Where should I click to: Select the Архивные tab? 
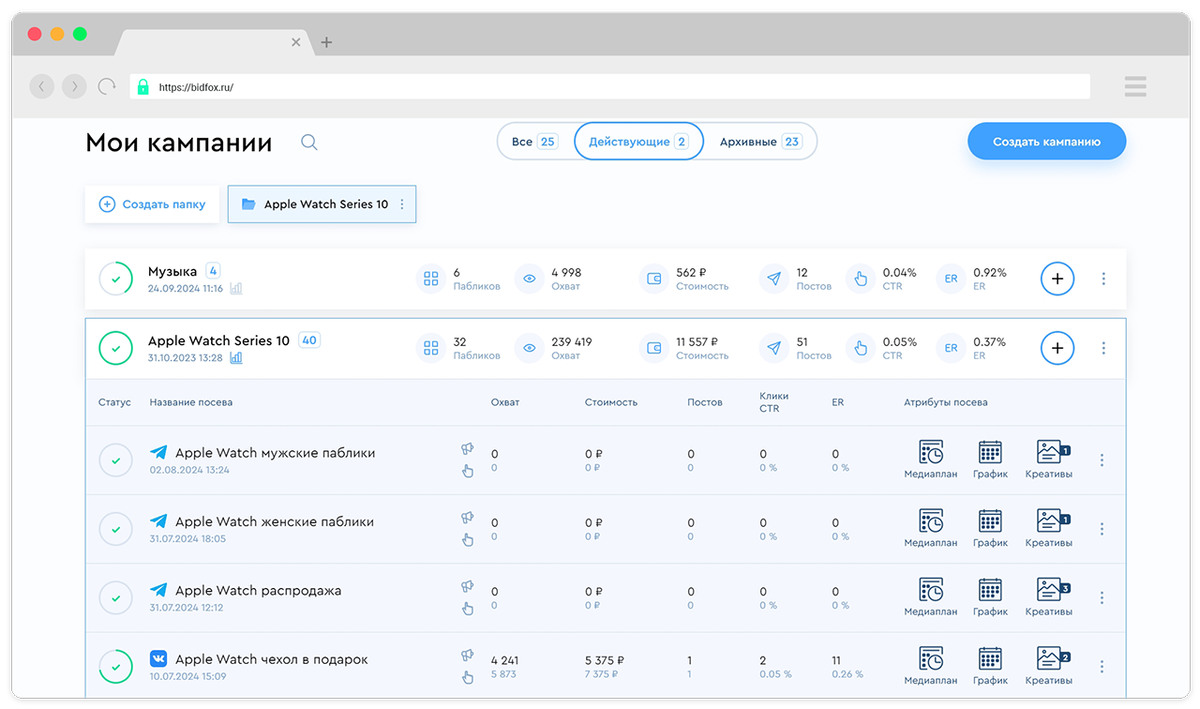[760, 142]
